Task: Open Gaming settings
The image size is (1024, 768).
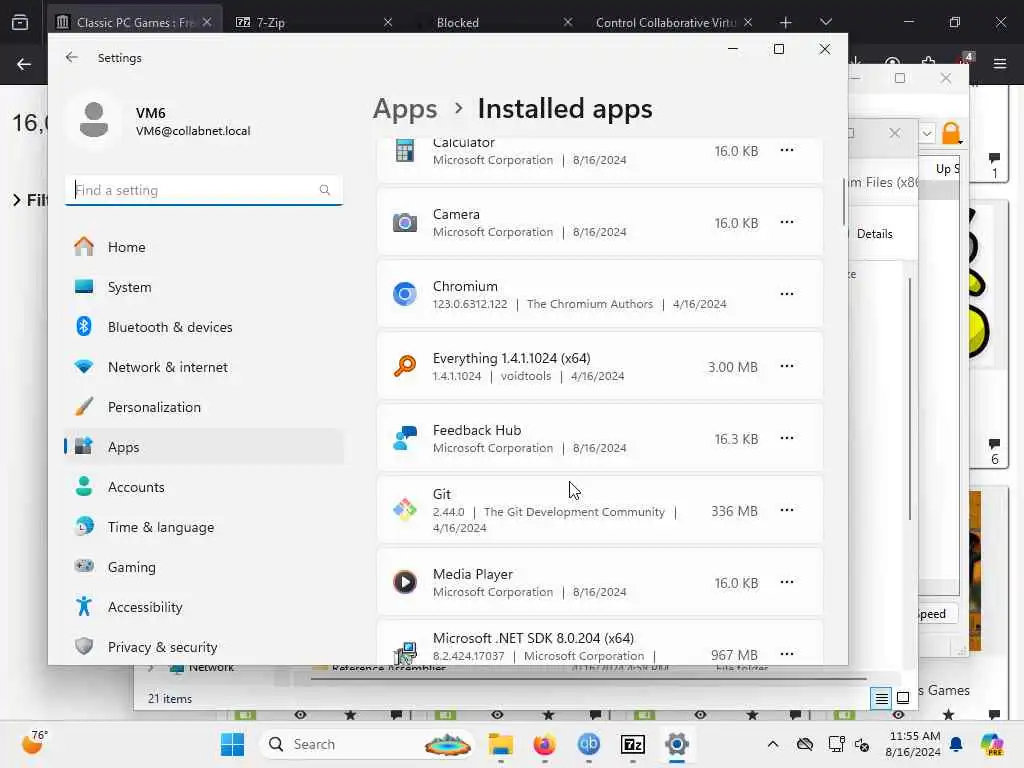Action: 204,567
